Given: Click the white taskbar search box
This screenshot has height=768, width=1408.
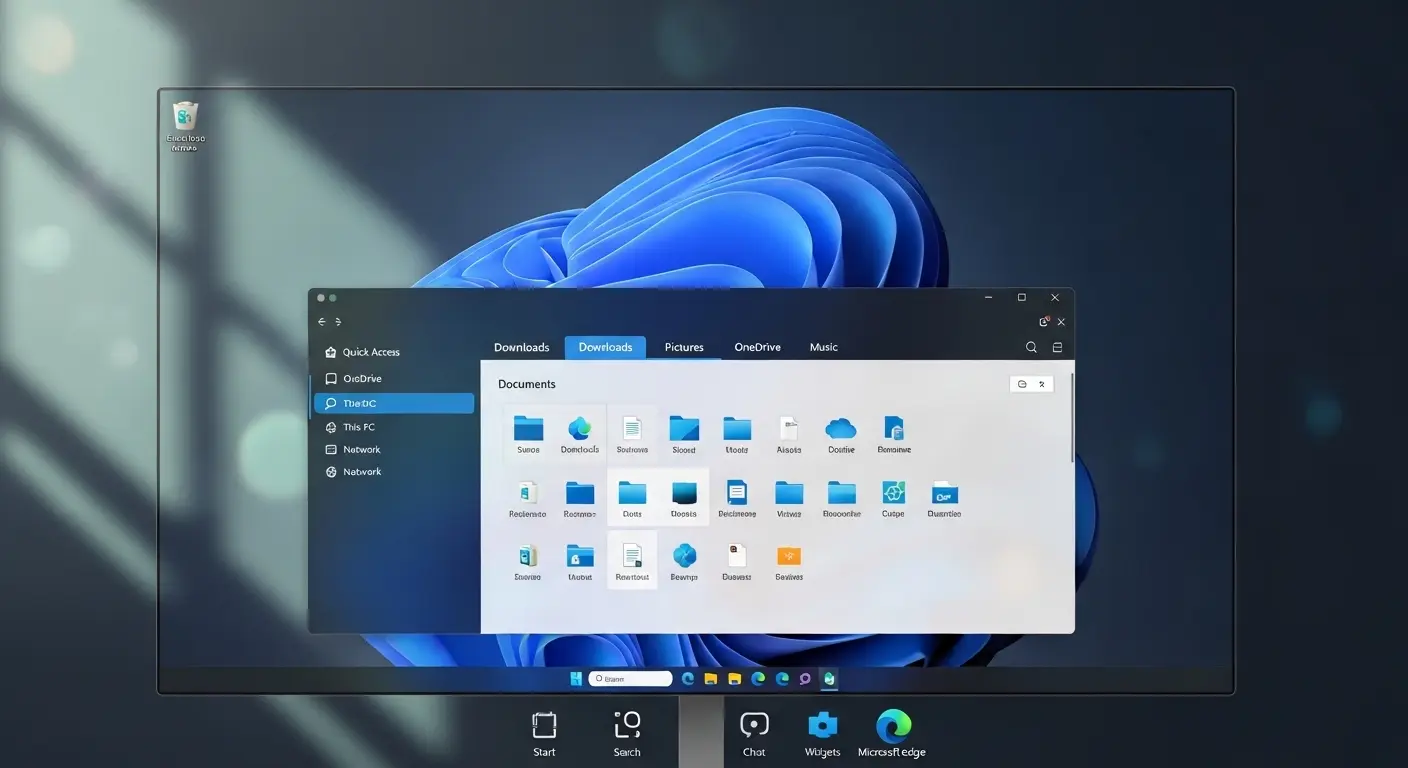Looking at the screenshot, I should [630, 679].
